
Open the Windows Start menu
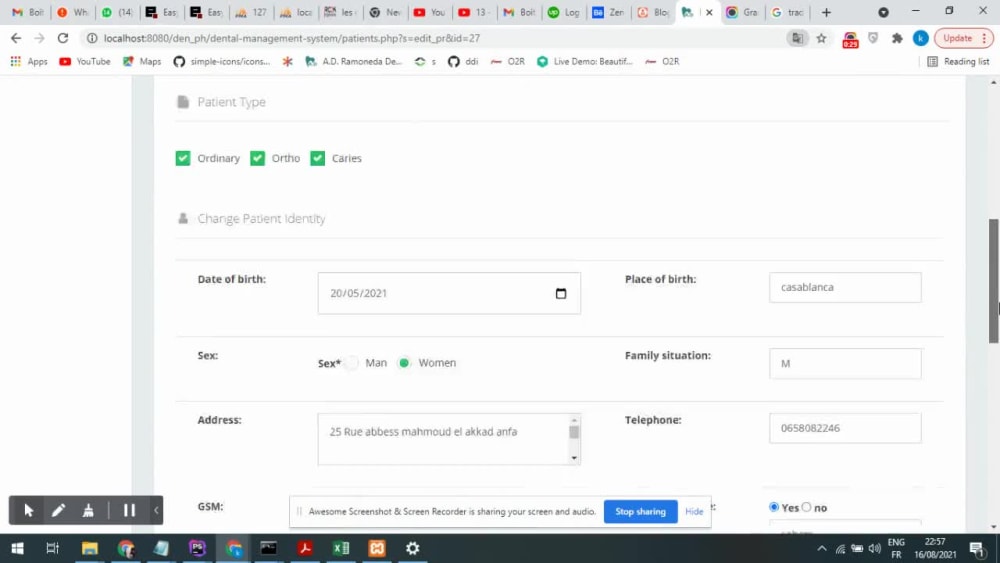[x=18, y=548]
